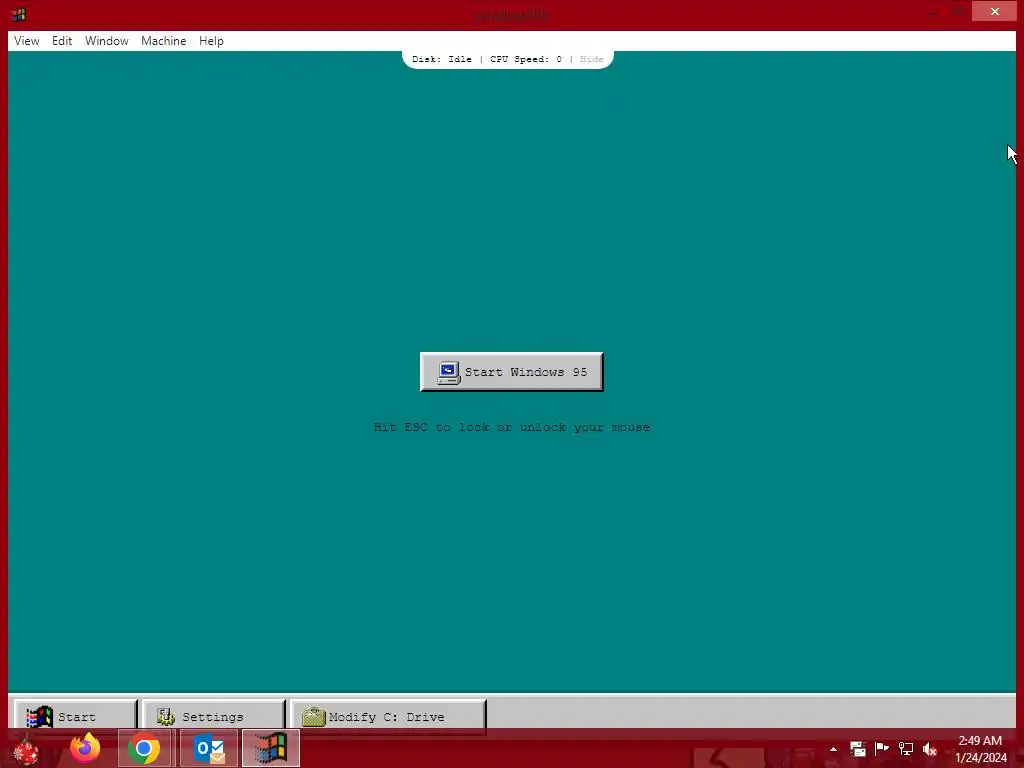Click the Disk: Idle status text
The height and width of the screenshot is (768, 1024).
pos(442,59)
